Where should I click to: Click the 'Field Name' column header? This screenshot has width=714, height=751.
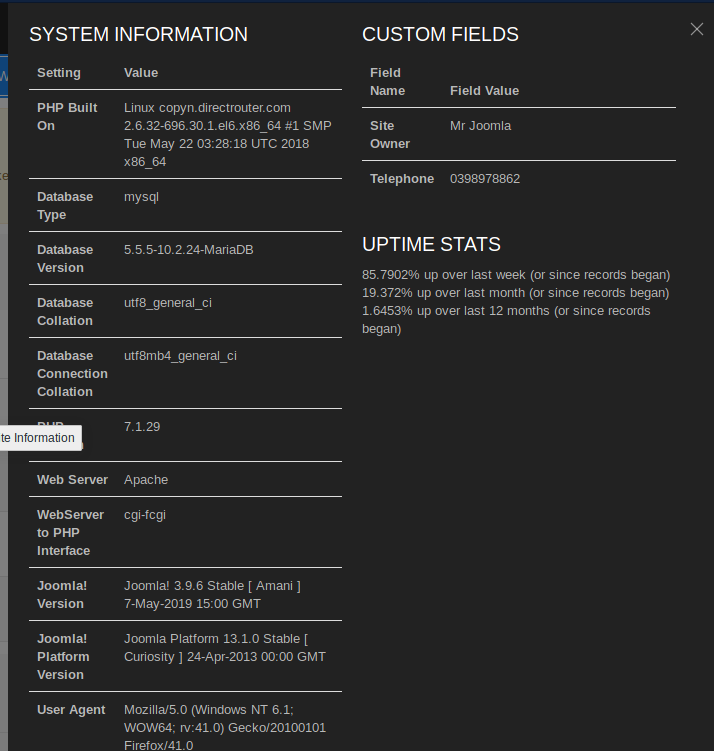click(387, 81)
